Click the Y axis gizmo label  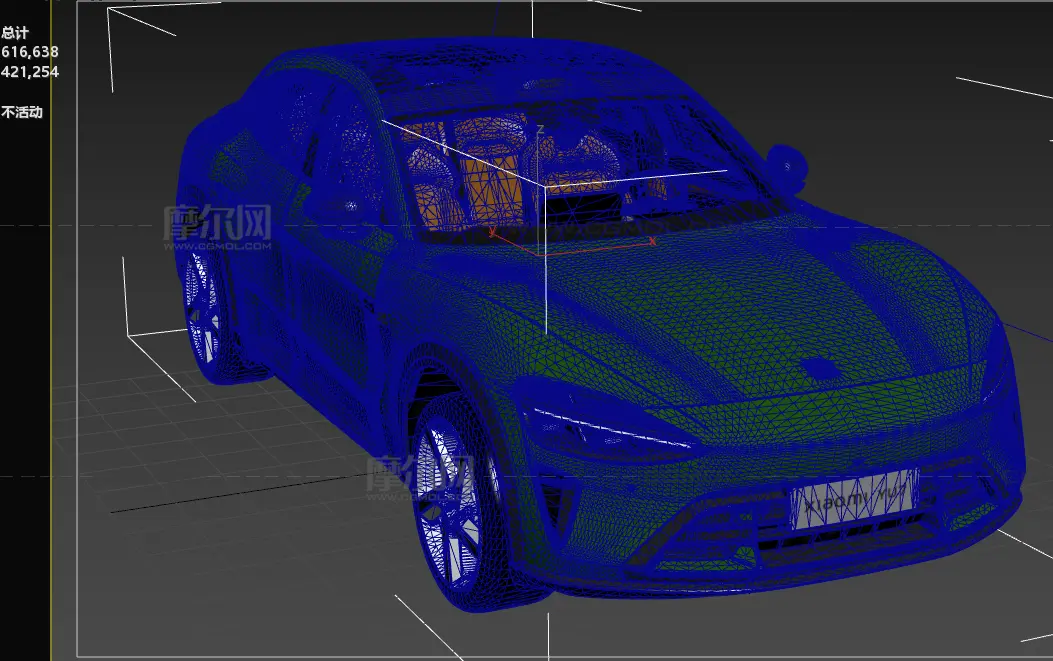tap(491, 232)
